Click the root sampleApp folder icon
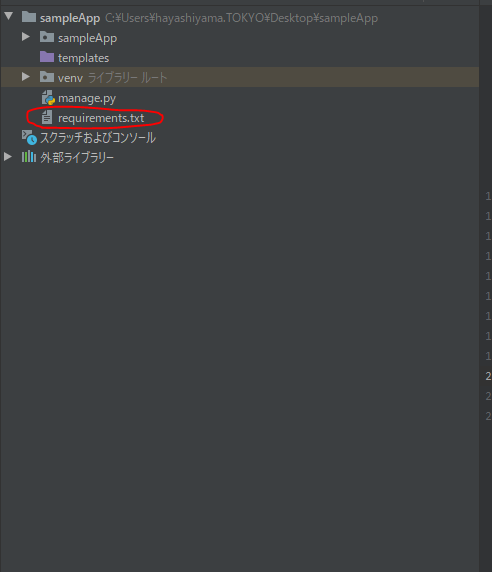Screen dimensions: 492x572 point(29,17)
